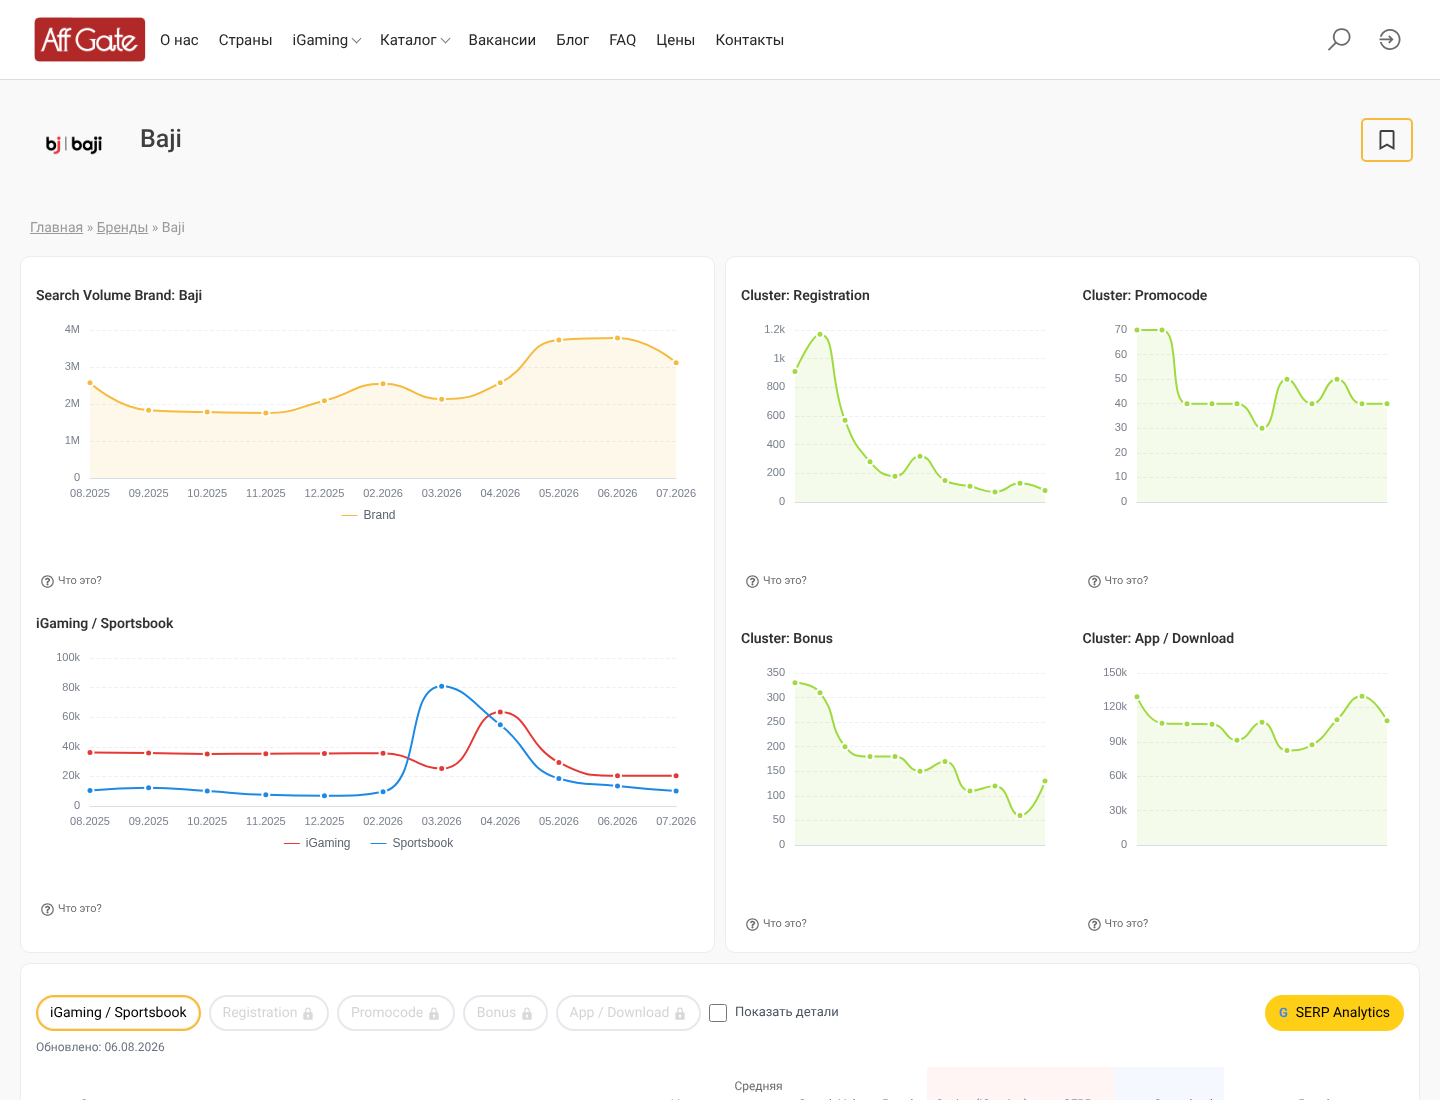Open help icon under Cluster: Promocode chart
Viewport: 1440px width, 1100px height.
(x=1094, y=581)
